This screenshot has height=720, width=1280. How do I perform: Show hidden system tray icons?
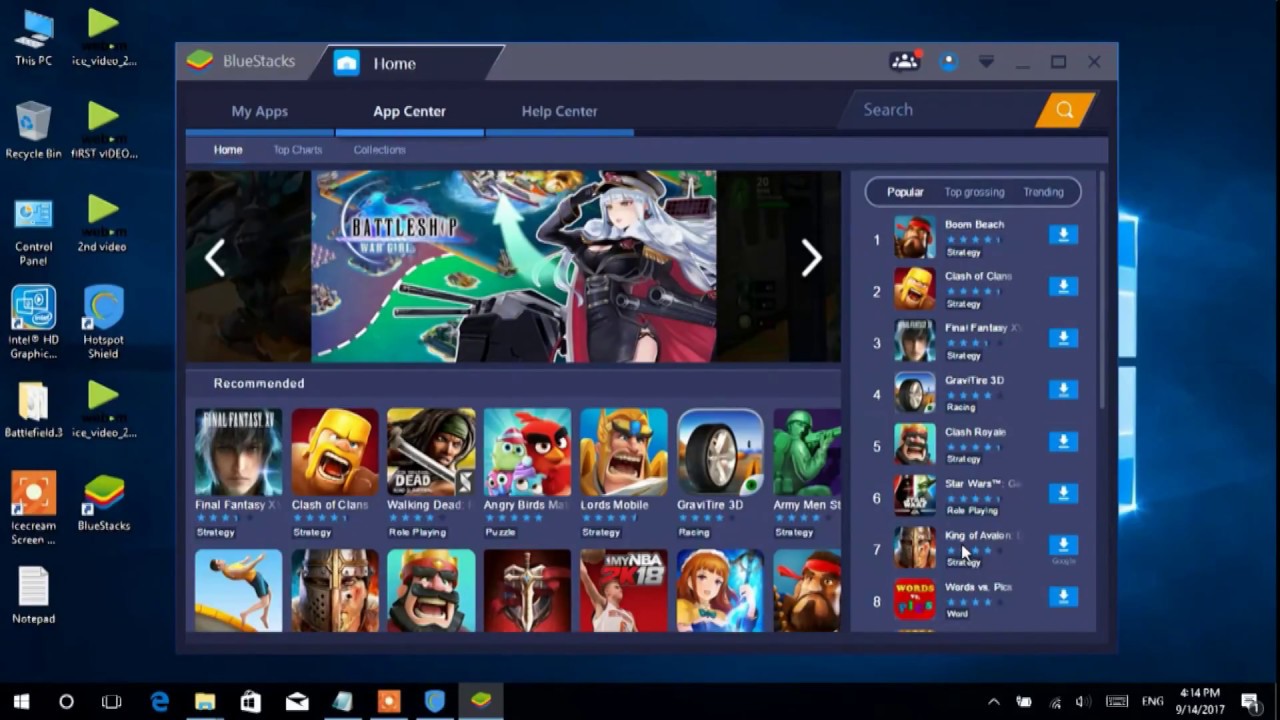pos(994,702)
